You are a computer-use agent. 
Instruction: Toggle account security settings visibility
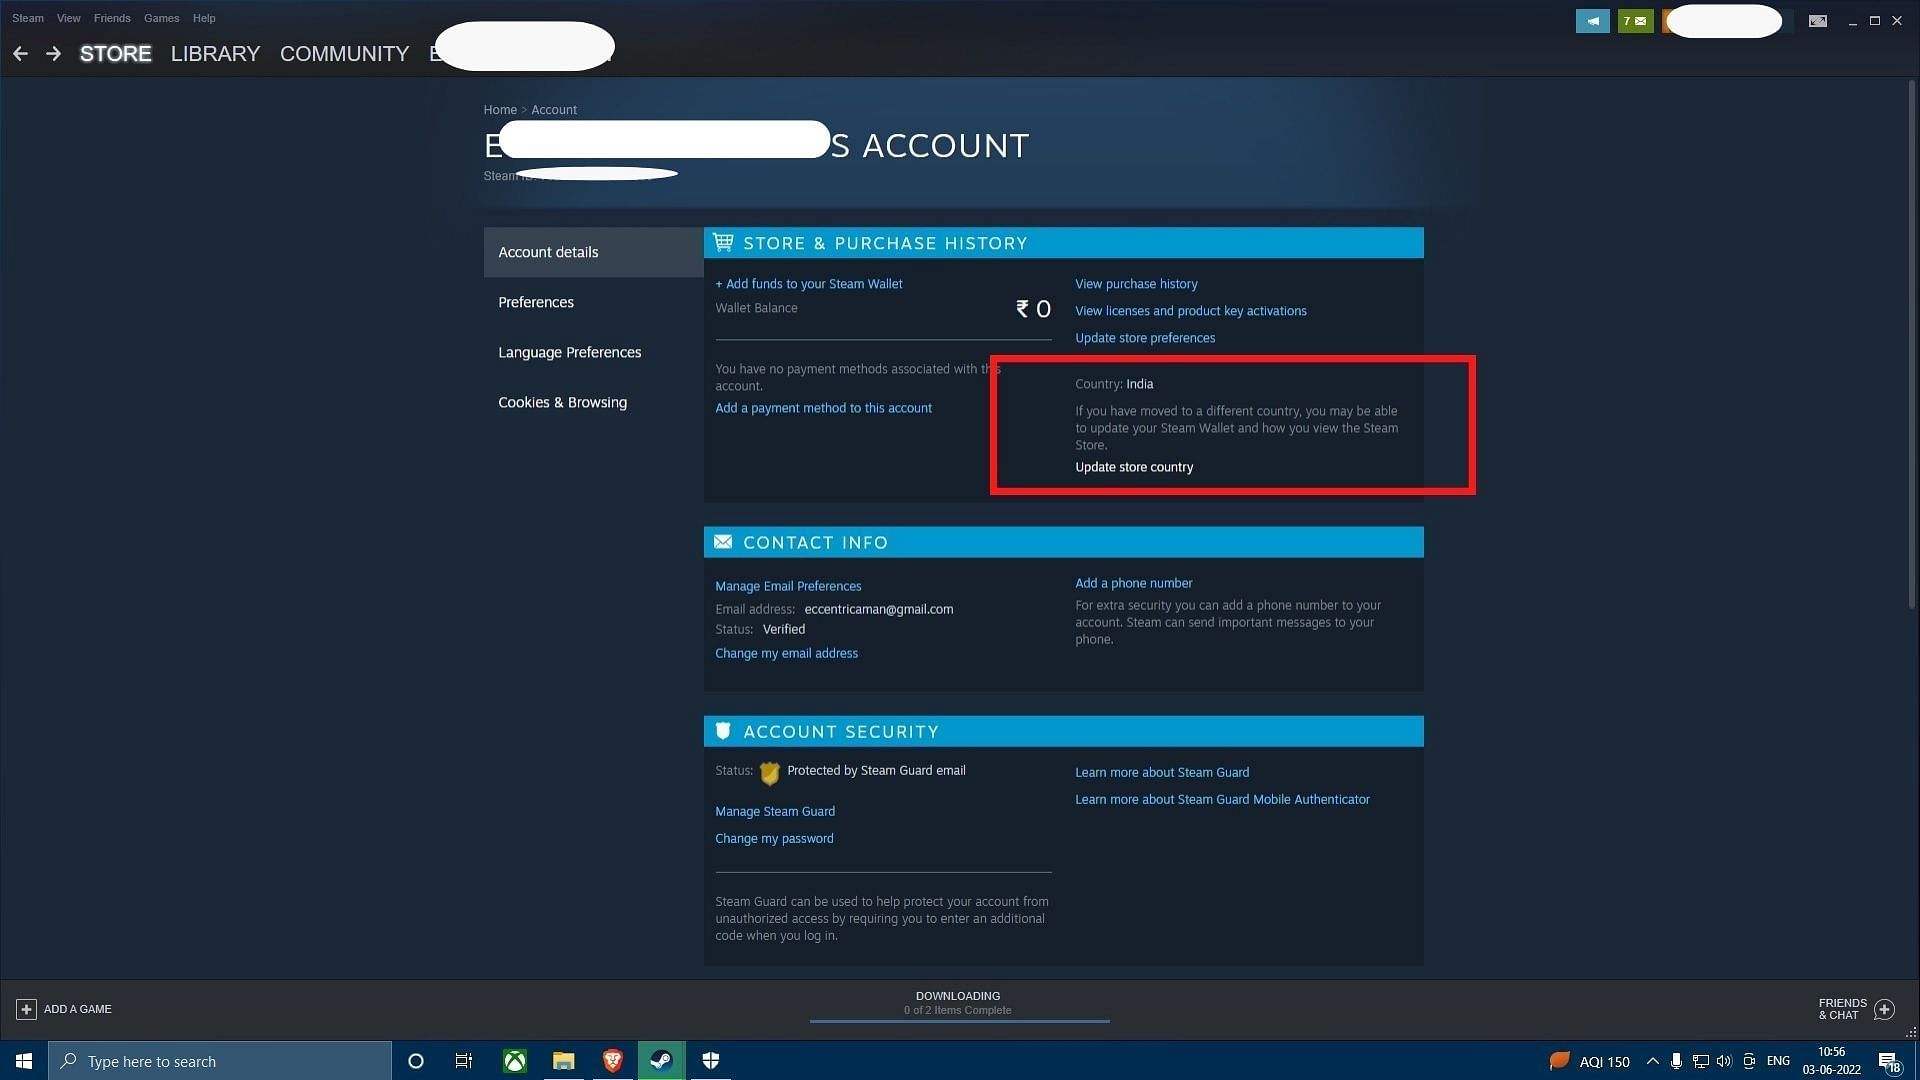(x=1063, y=732)
